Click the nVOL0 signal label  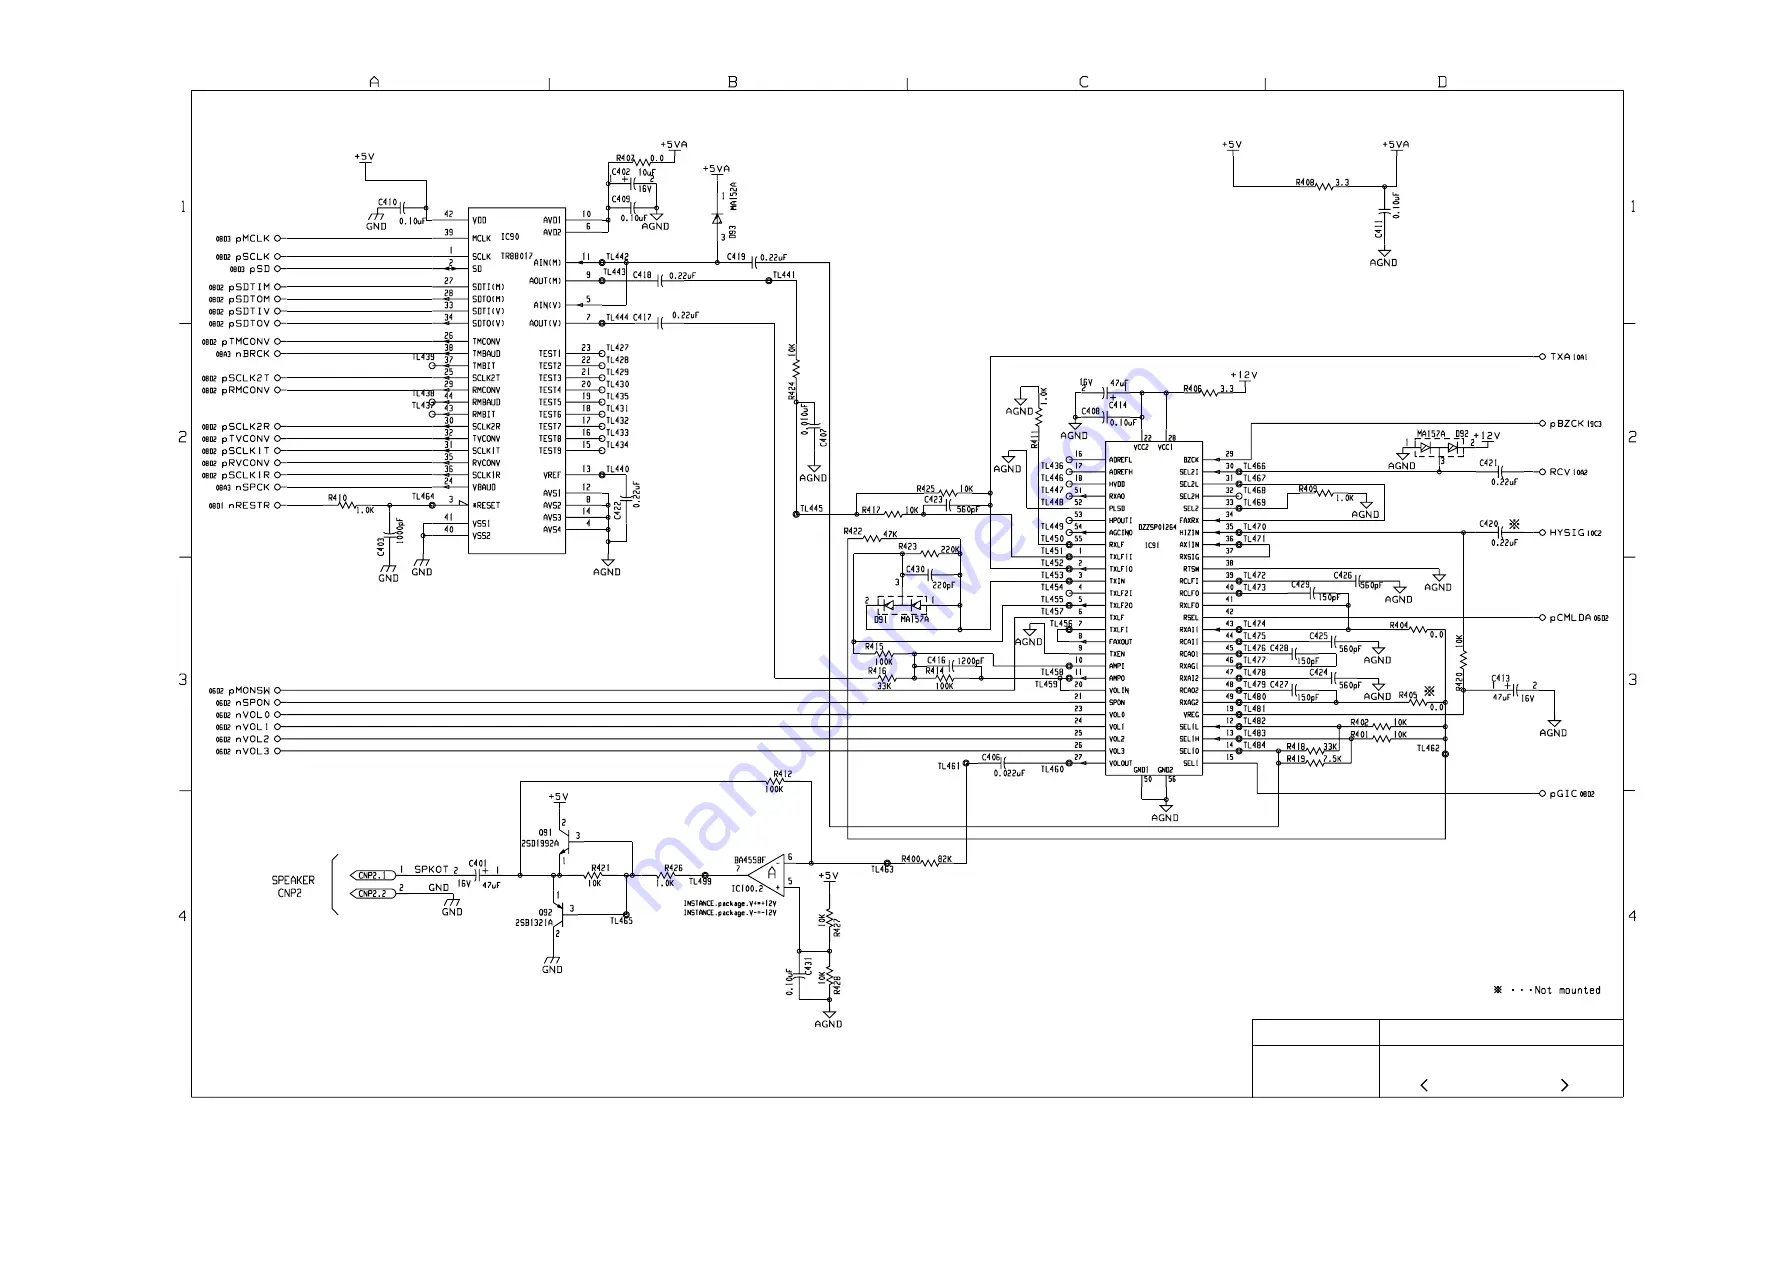[x=253, y=715]
